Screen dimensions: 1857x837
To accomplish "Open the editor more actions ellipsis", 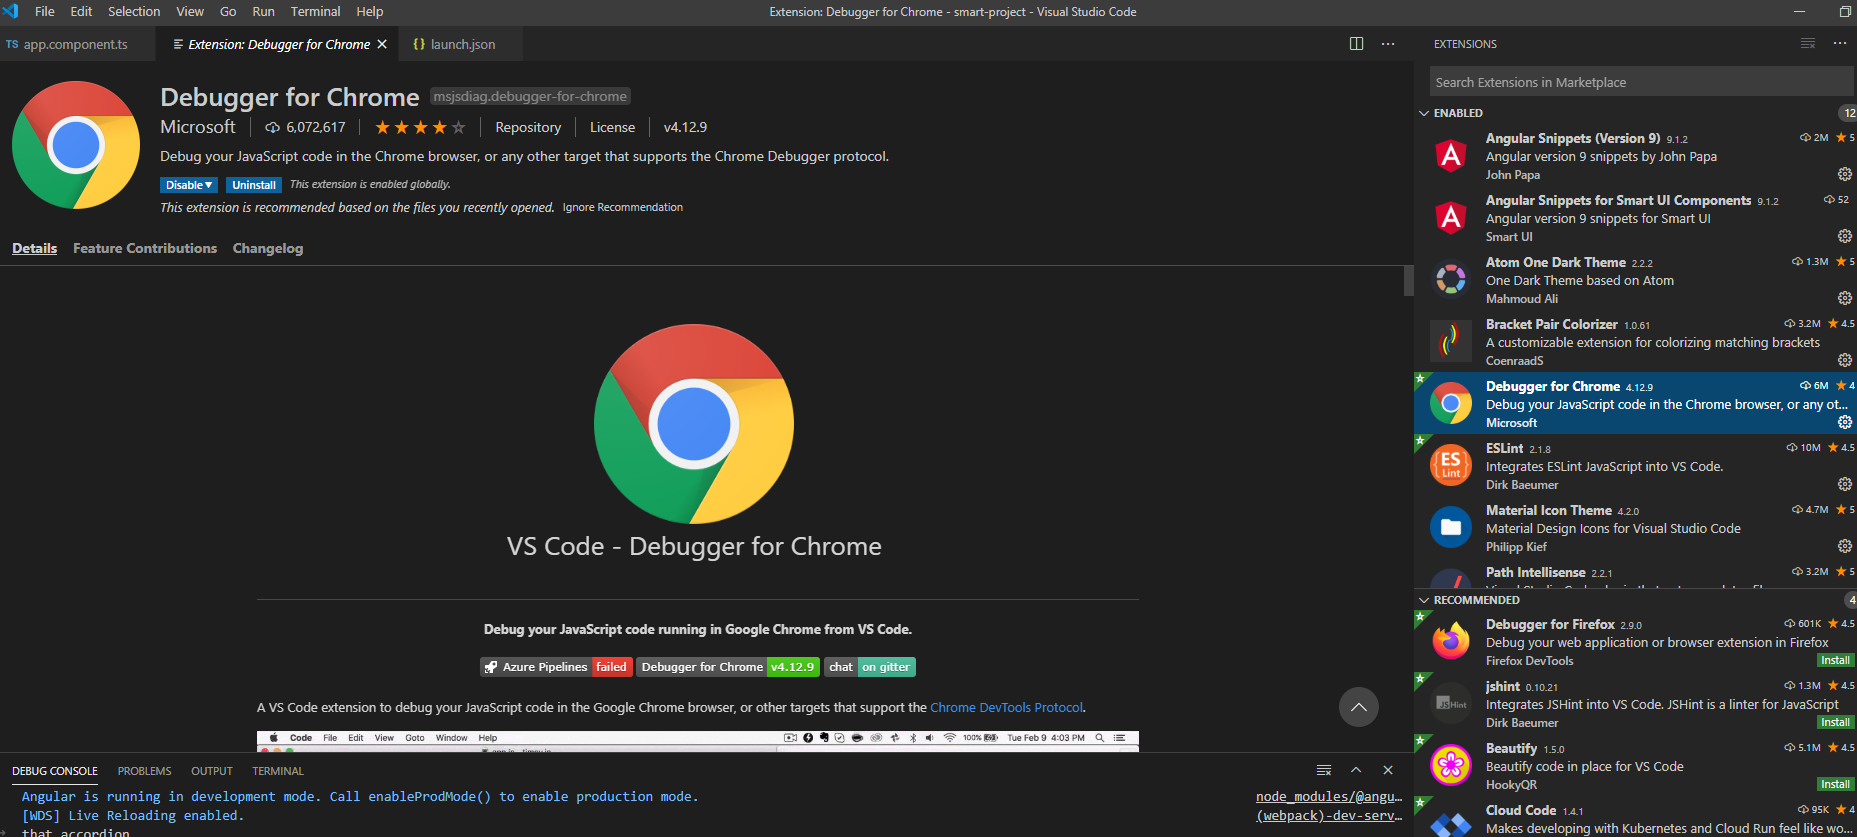I will tap(1388, 44).
